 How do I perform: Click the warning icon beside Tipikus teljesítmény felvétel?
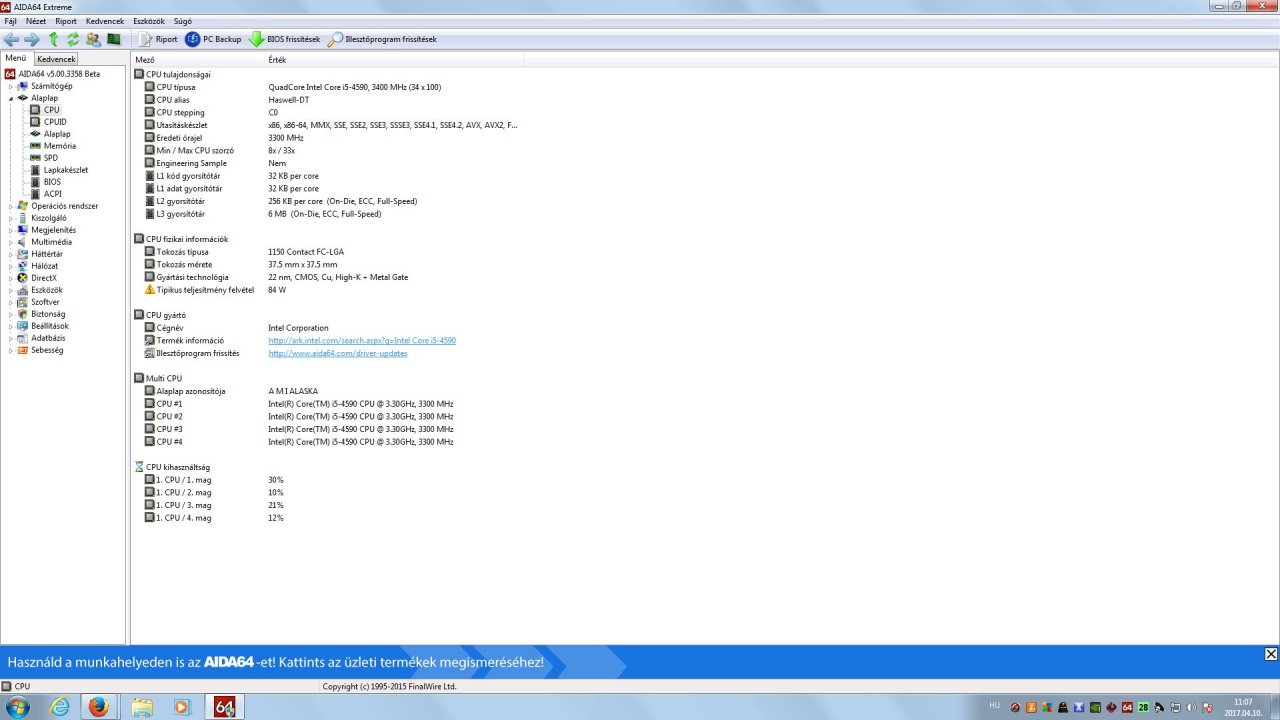coord(150,290)
